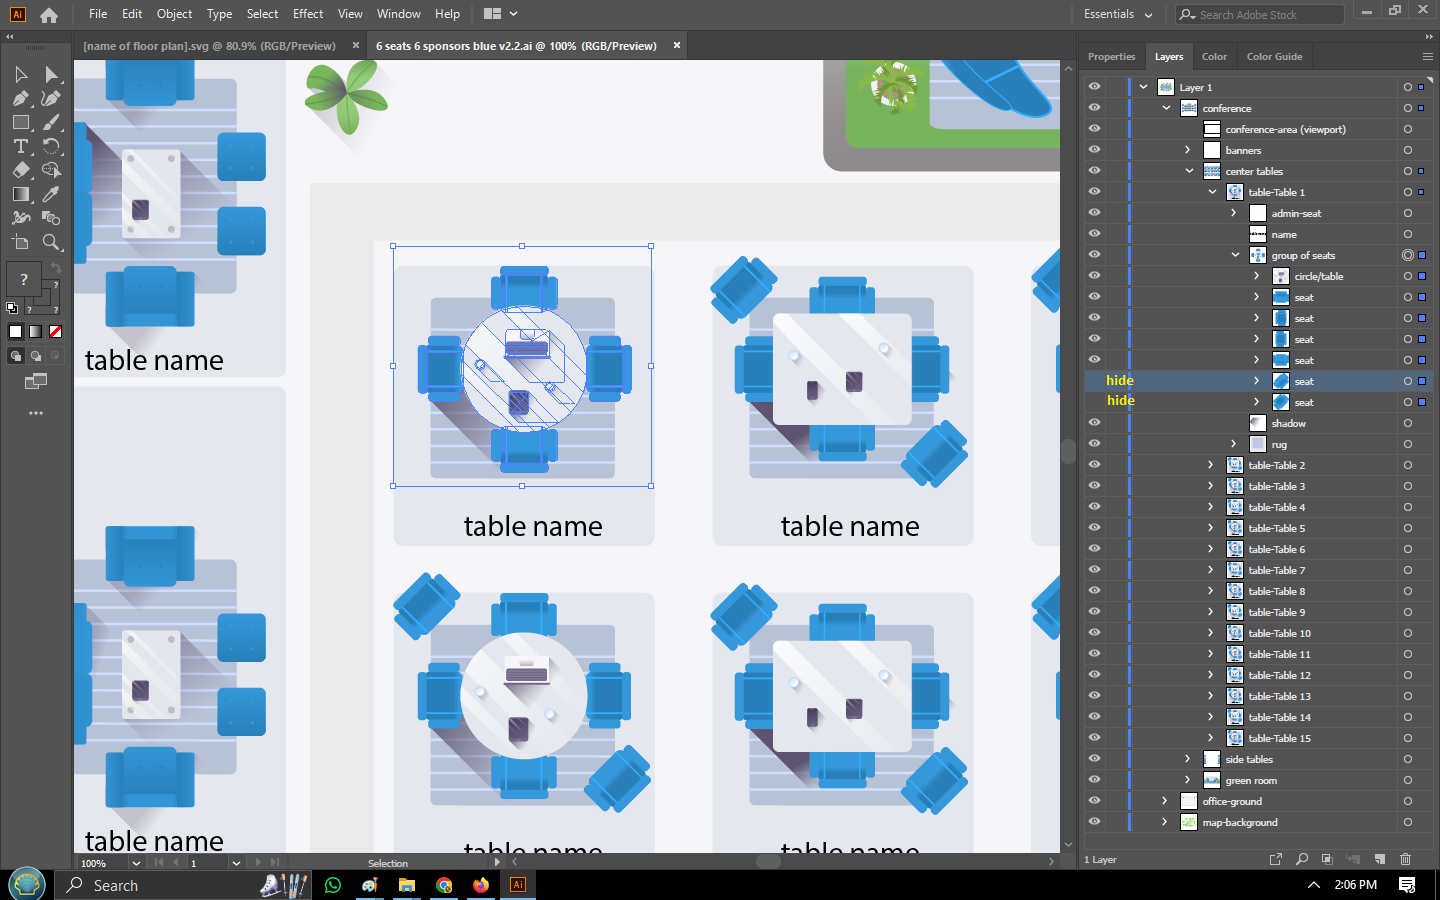The width and height of the screenshot is (1440, 900).
Task: Select the Gradient tool
Action: point(20,194)
